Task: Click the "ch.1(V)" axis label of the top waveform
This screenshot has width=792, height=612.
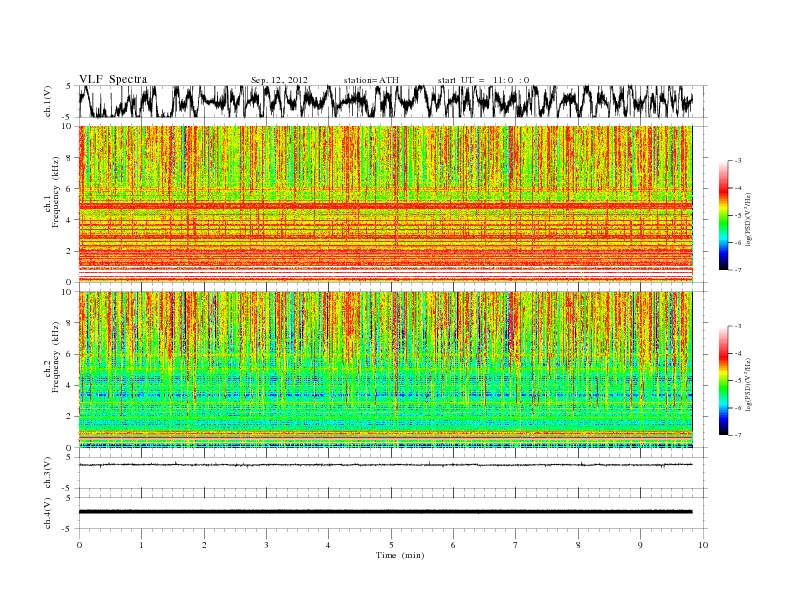Action: point(48,101)
